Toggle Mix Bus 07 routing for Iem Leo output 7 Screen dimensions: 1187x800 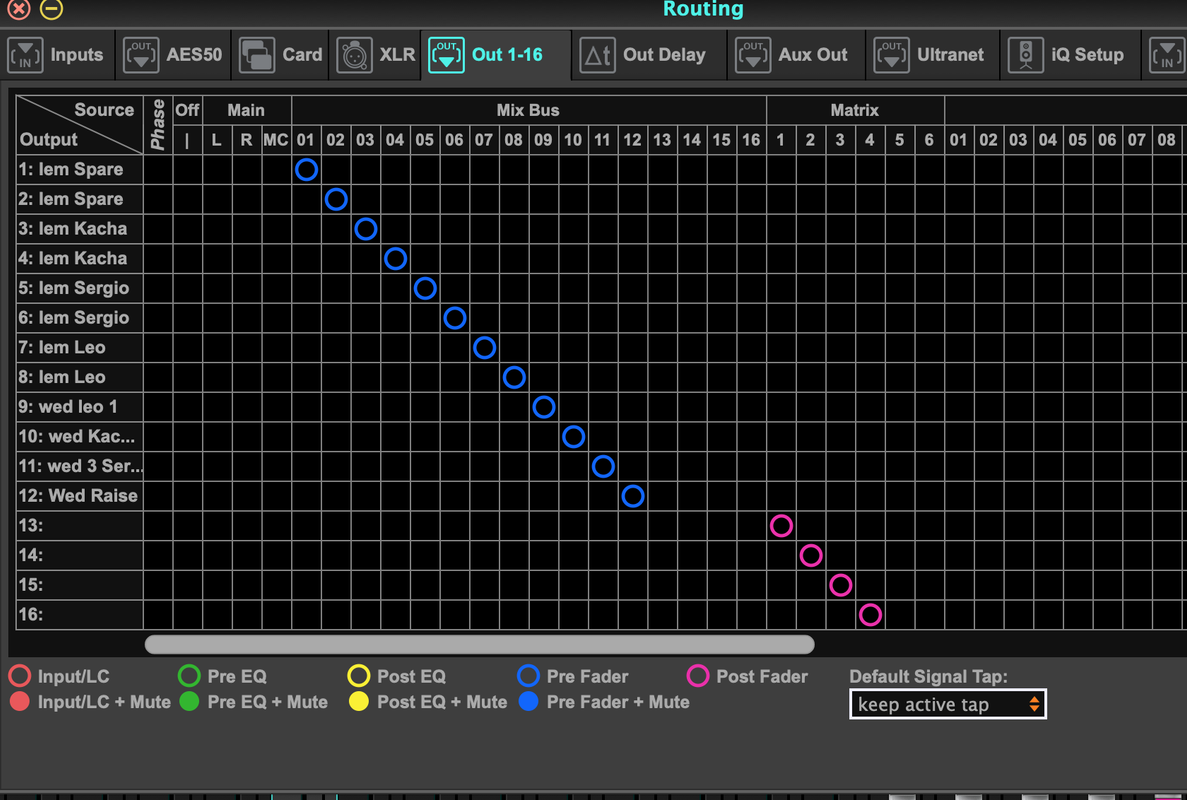[484, 347]
